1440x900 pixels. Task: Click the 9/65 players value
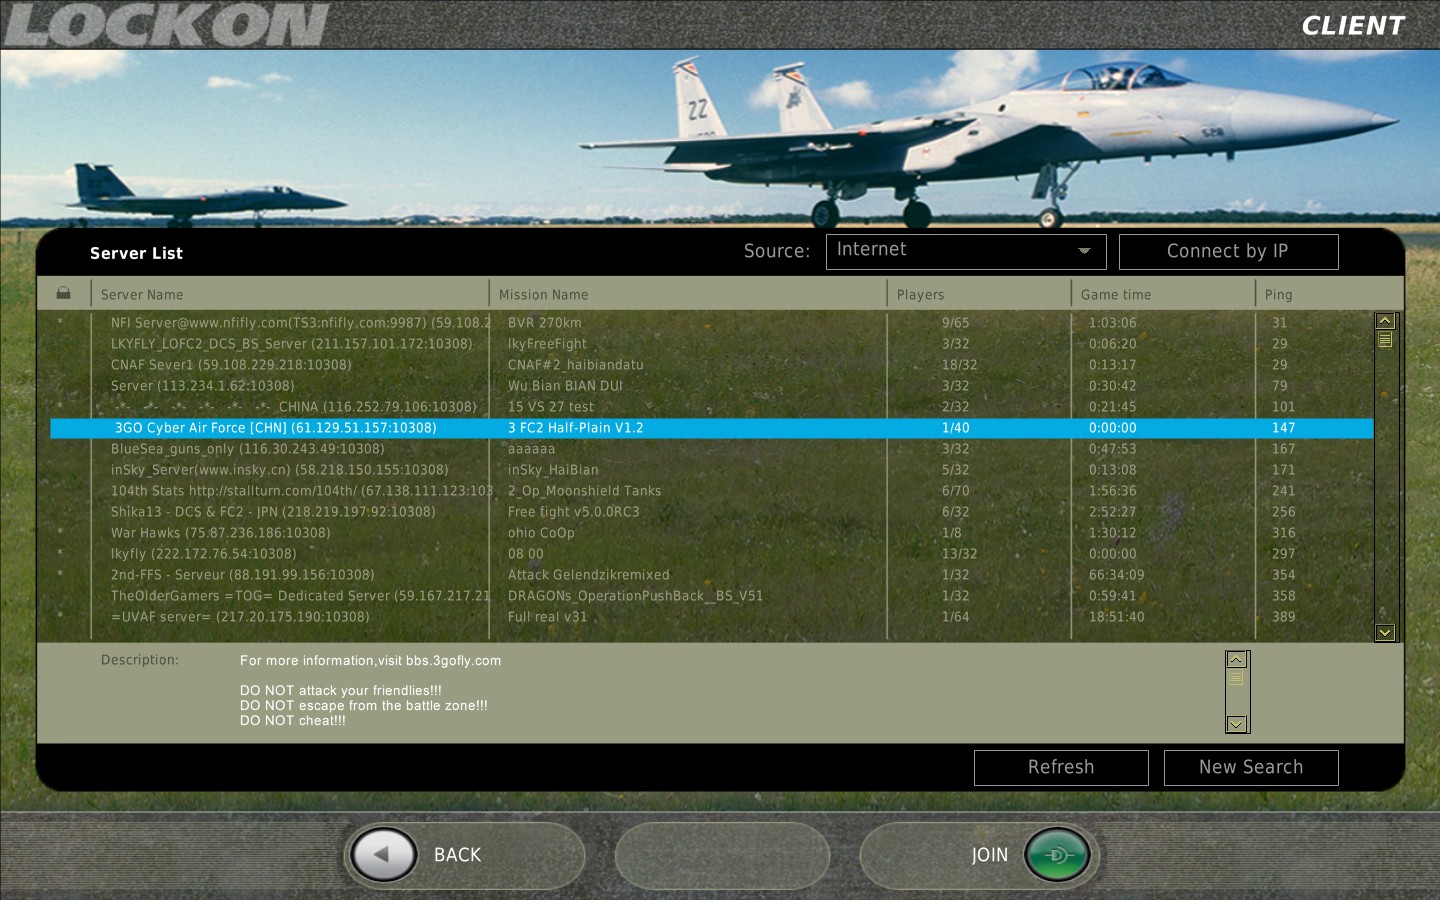click(955, 323)
